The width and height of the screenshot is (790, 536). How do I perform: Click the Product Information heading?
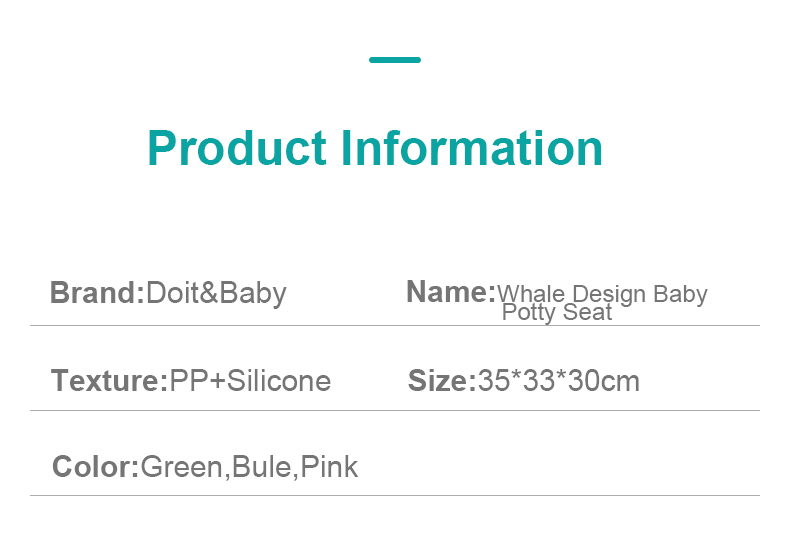pyautogui.click(x=375, y=148)
